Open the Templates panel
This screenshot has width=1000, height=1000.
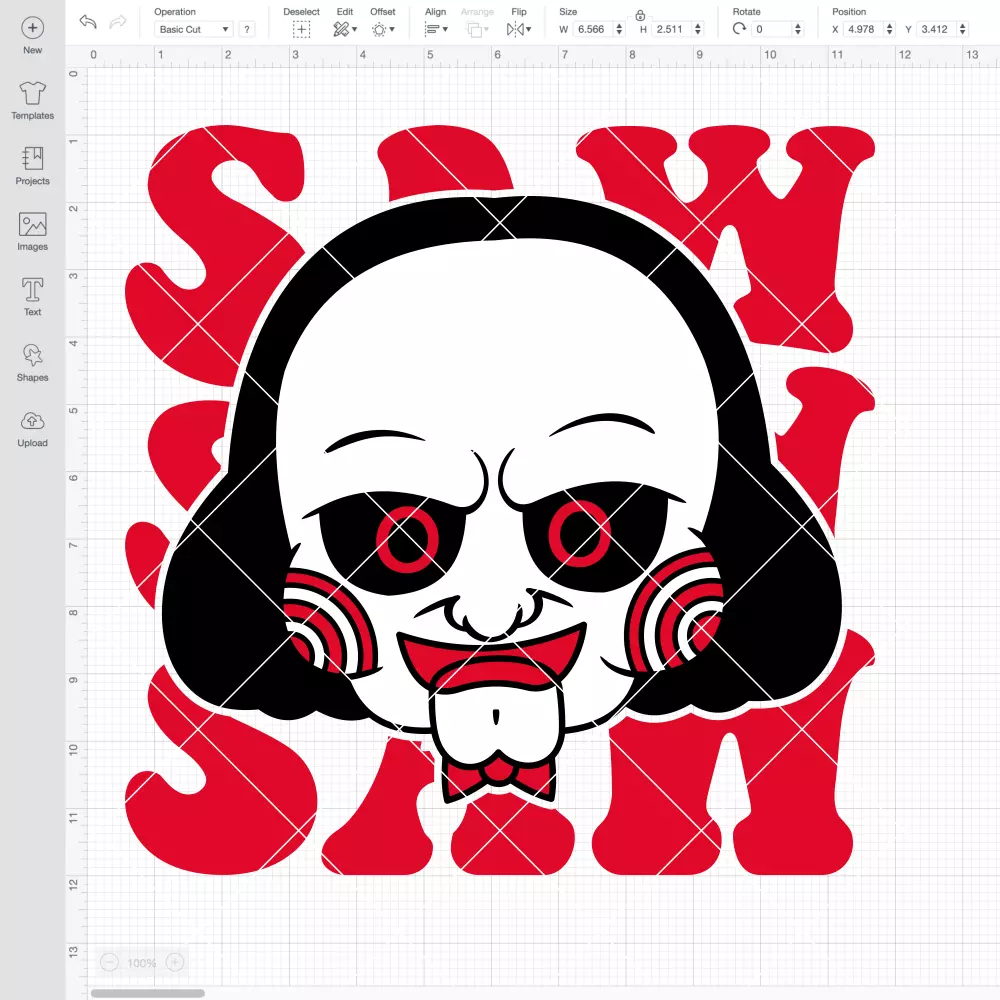[x=33, y=101]
